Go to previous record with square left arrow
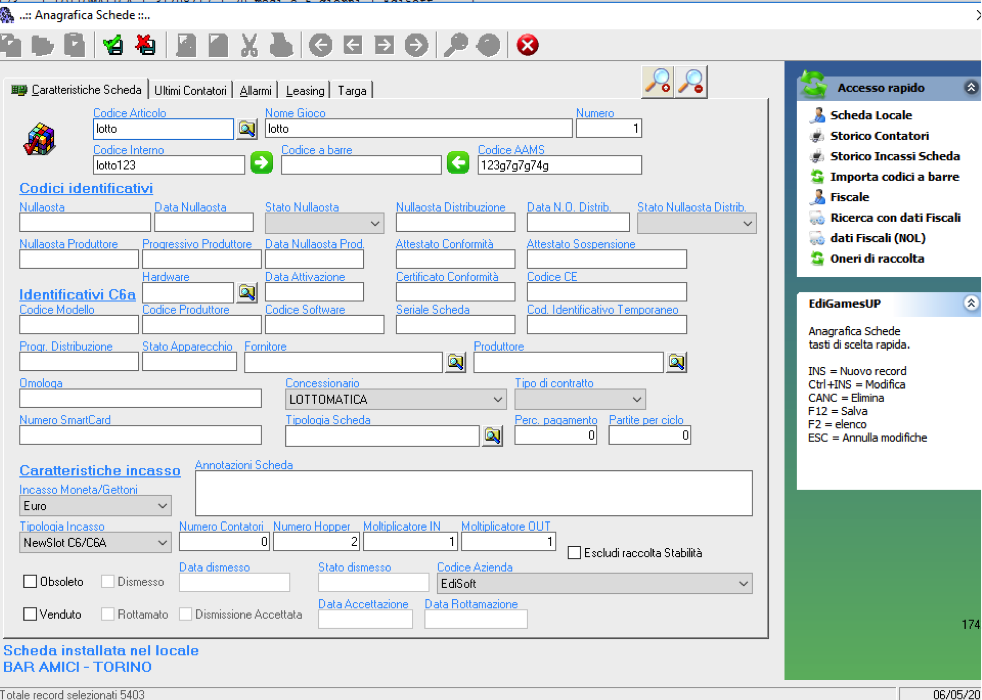The height and width of the screenshot is (700, 982). pos(353,45)
